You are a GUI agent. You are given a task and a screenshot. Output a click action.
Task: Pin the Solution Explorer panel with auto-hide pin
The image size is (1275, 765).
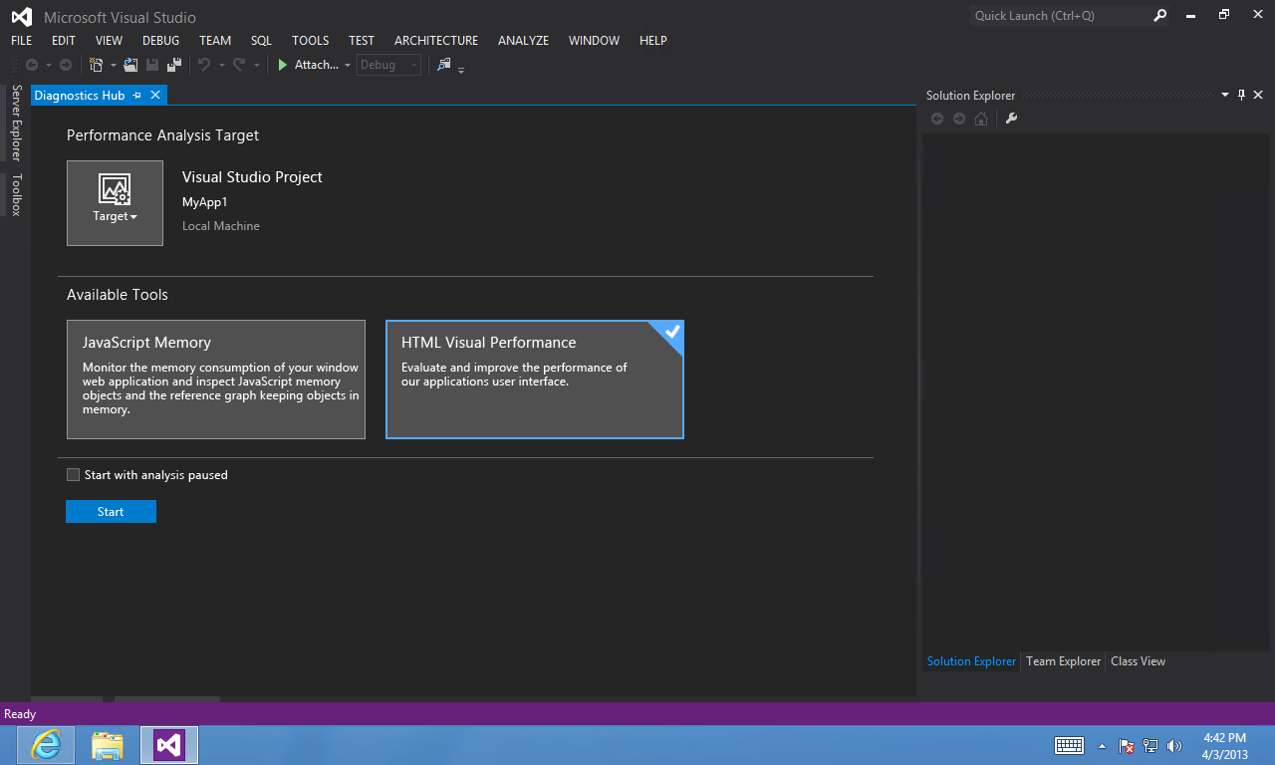tap(1242, 95)
